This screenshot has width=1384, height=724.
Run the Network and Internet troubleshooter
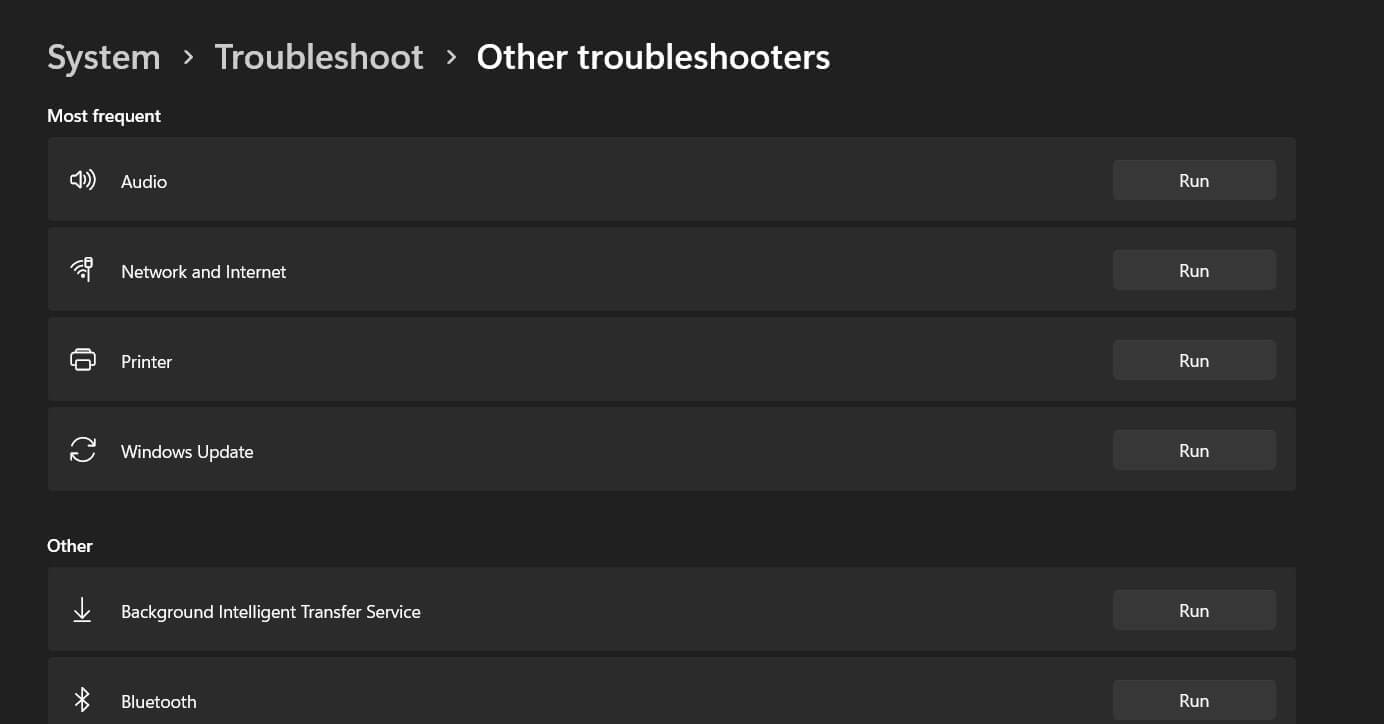(1194, 270)
